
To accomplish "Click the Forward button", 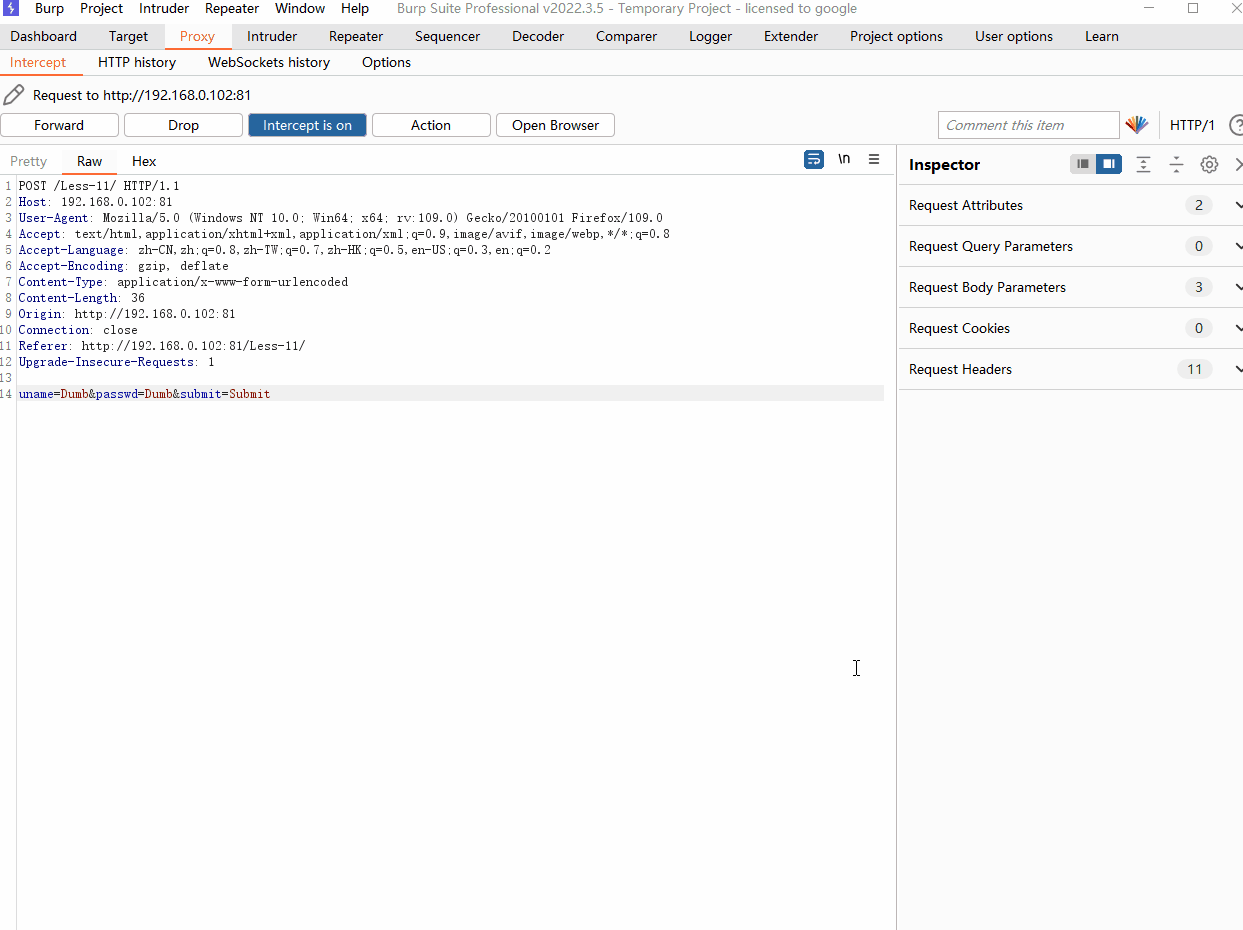I will (x=59, y=125).
